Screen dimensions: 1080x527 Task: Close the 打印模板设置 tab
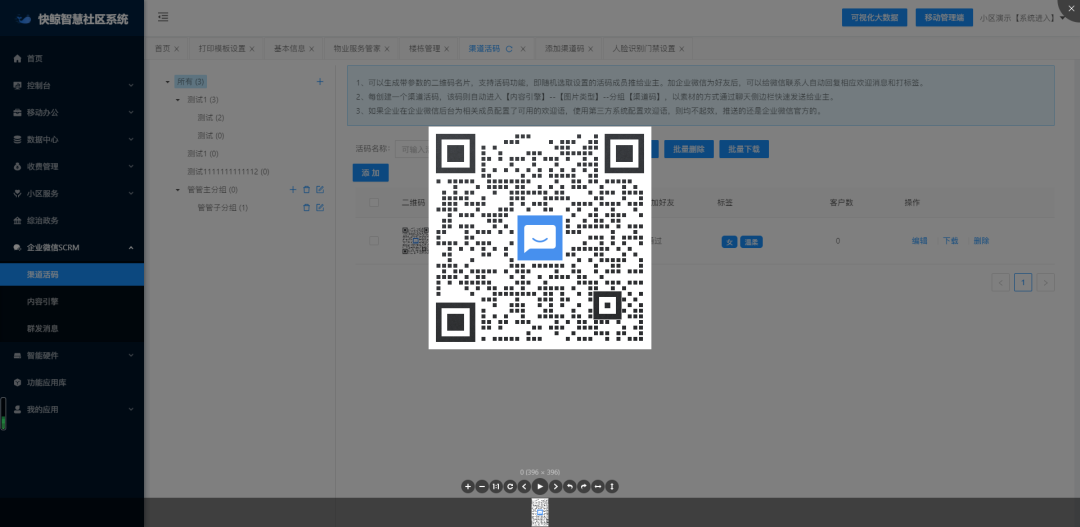pos(252,49)
